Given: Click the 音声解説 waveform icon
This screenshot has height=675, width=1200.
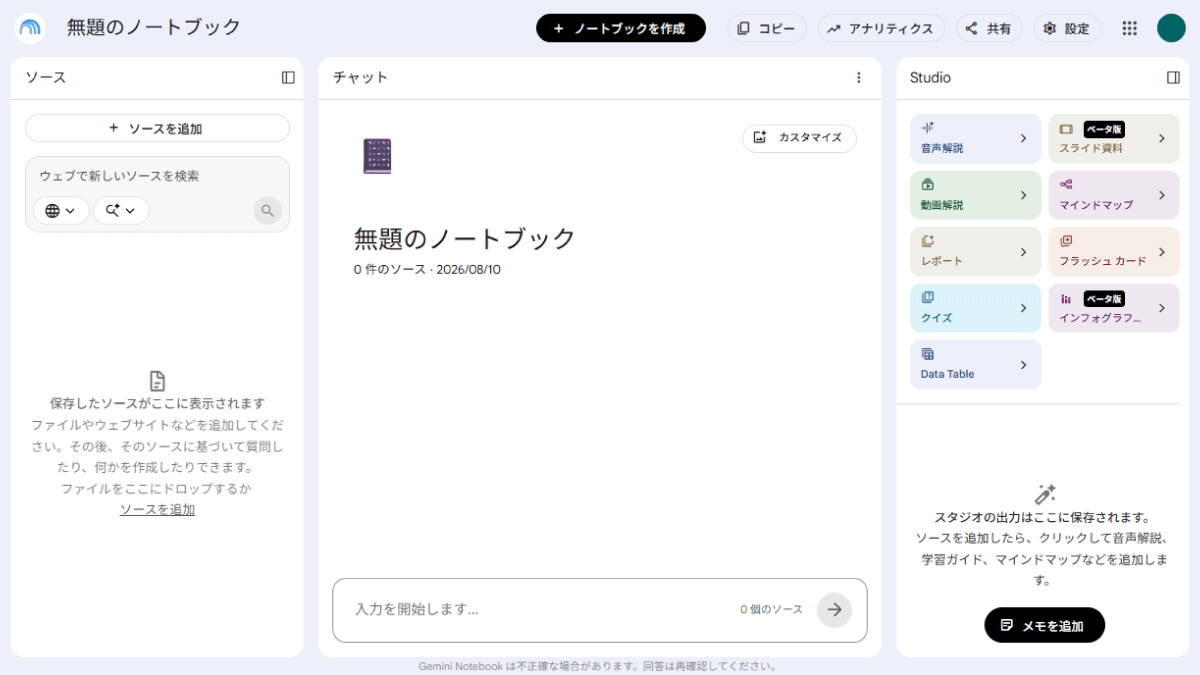Looking at the screenshot, I should point(927,127).
